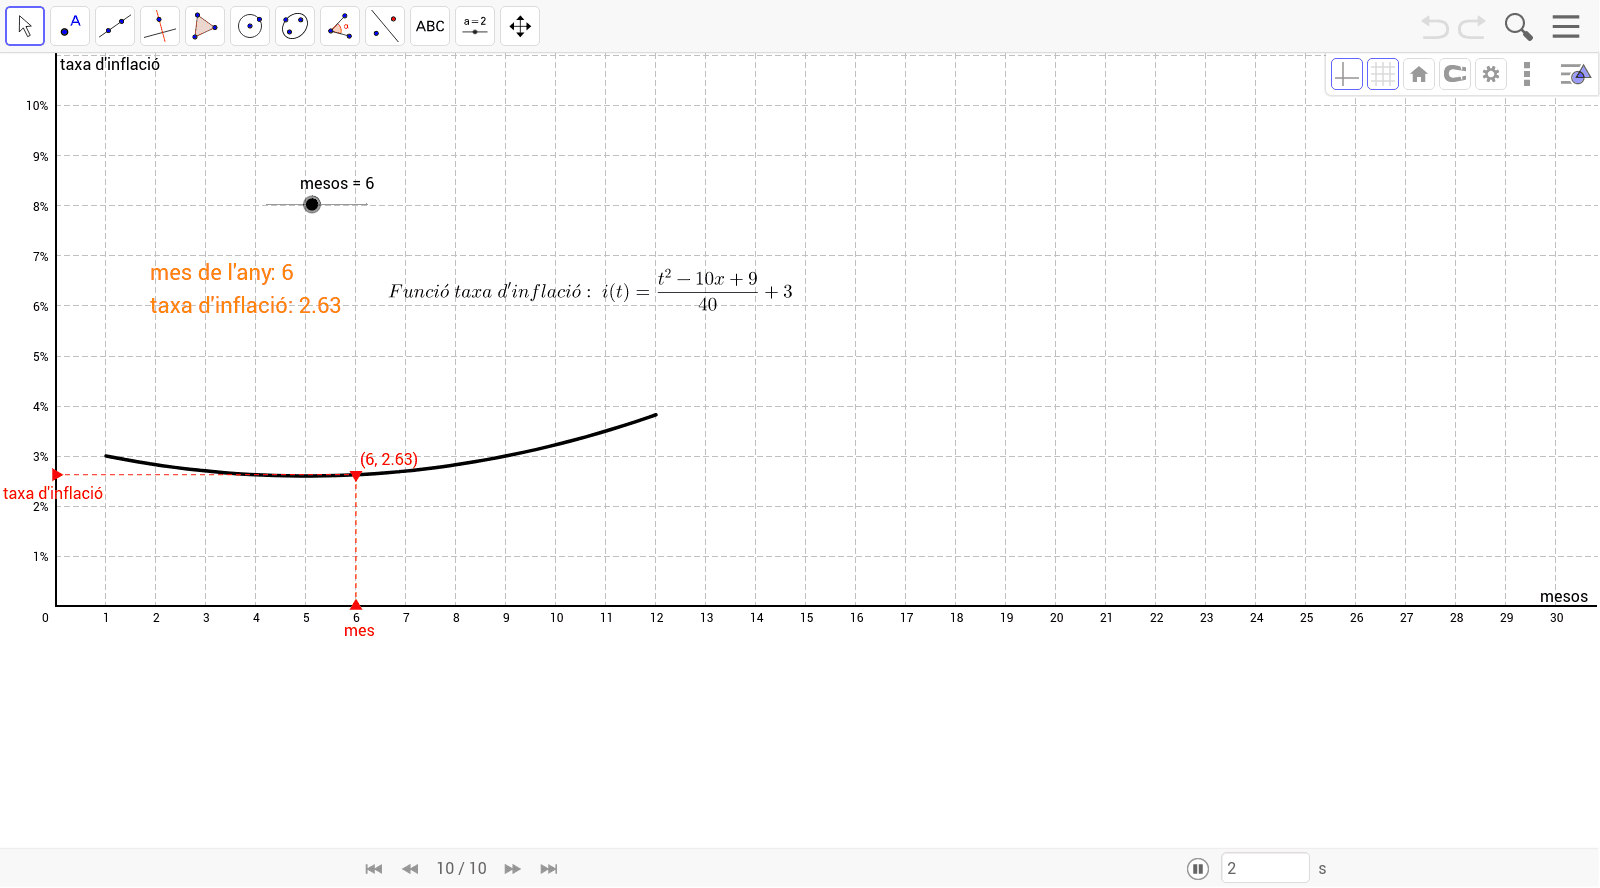Select the a=2 Slider tool
The image size is (1600, 888).
tap(475, 26)
